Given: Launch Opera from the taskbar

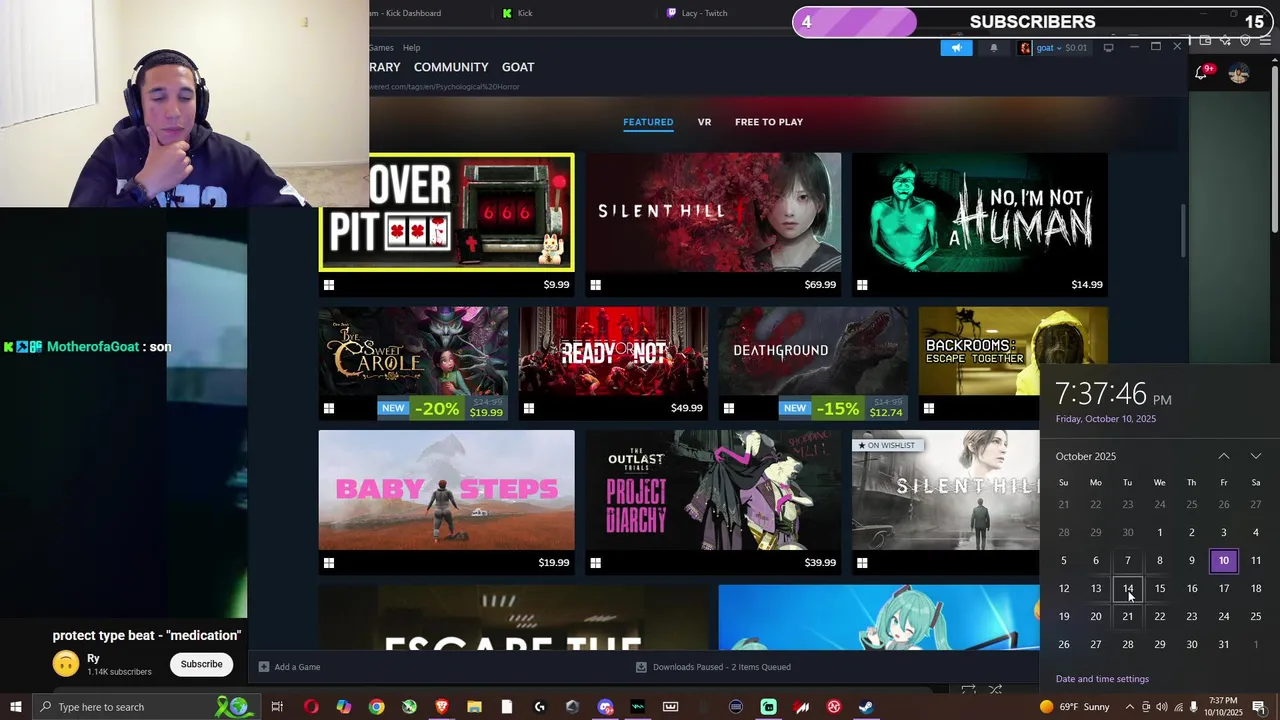Looking at the screenshot, I should pos(311,707).
